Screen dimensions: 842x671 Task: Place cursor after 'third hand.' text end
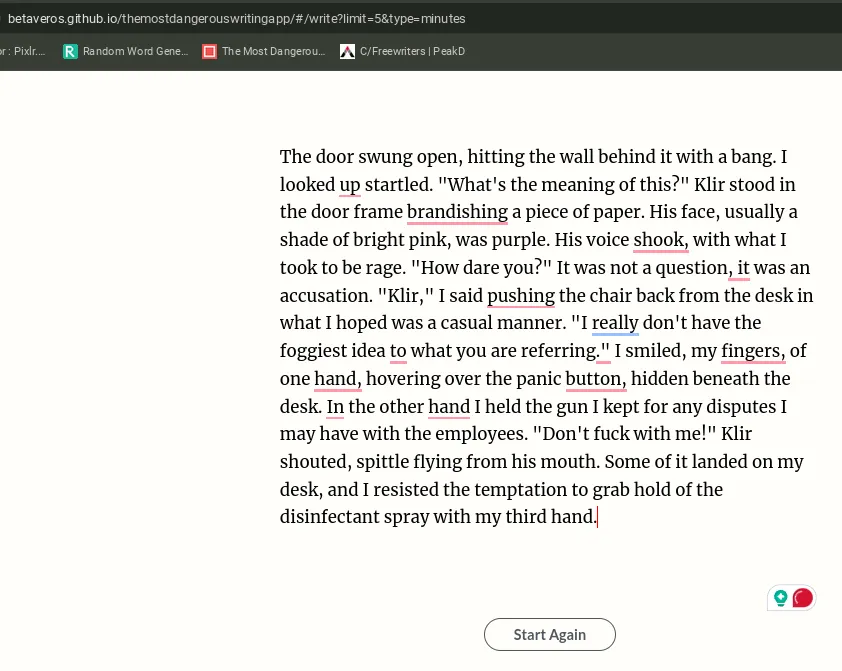597,517
